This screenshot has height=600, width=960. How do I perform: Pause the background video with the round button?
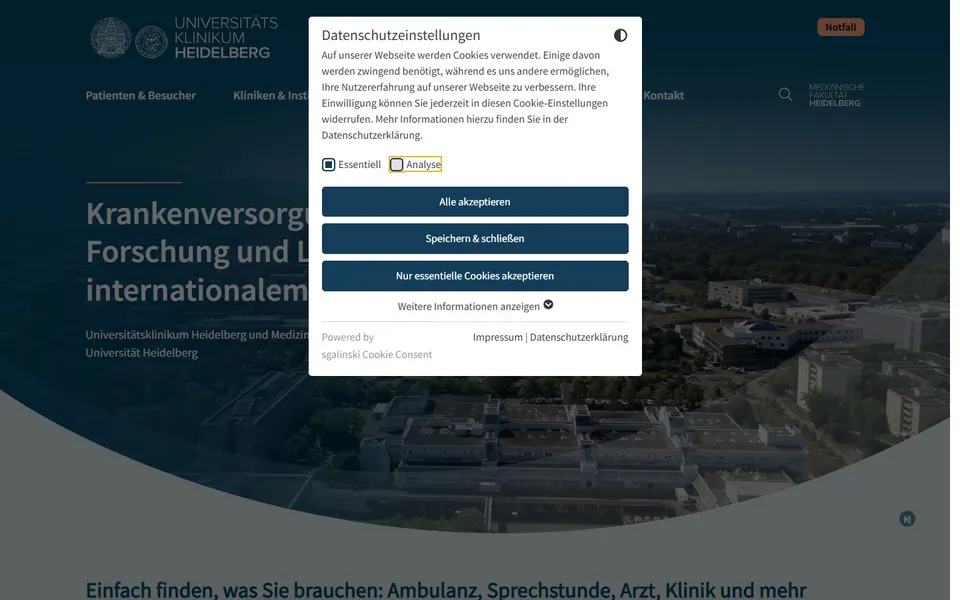[907, 519]
